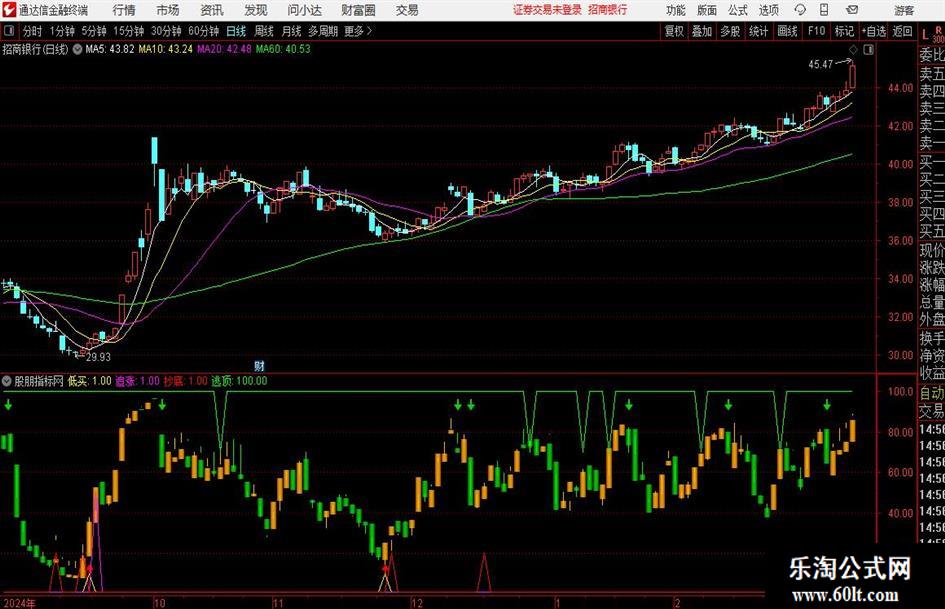Click the 29.93 low price label
Screen dimensions: 945x609
98,357
